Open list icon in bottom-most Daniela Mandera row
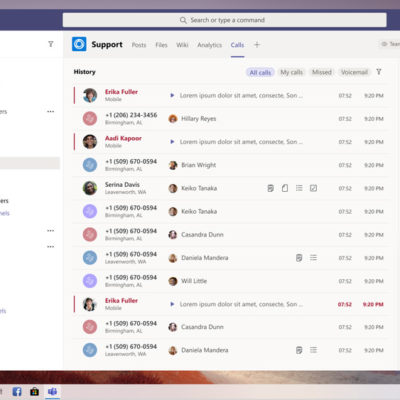This screenshot has width=400, height=400. coord(313,350)
